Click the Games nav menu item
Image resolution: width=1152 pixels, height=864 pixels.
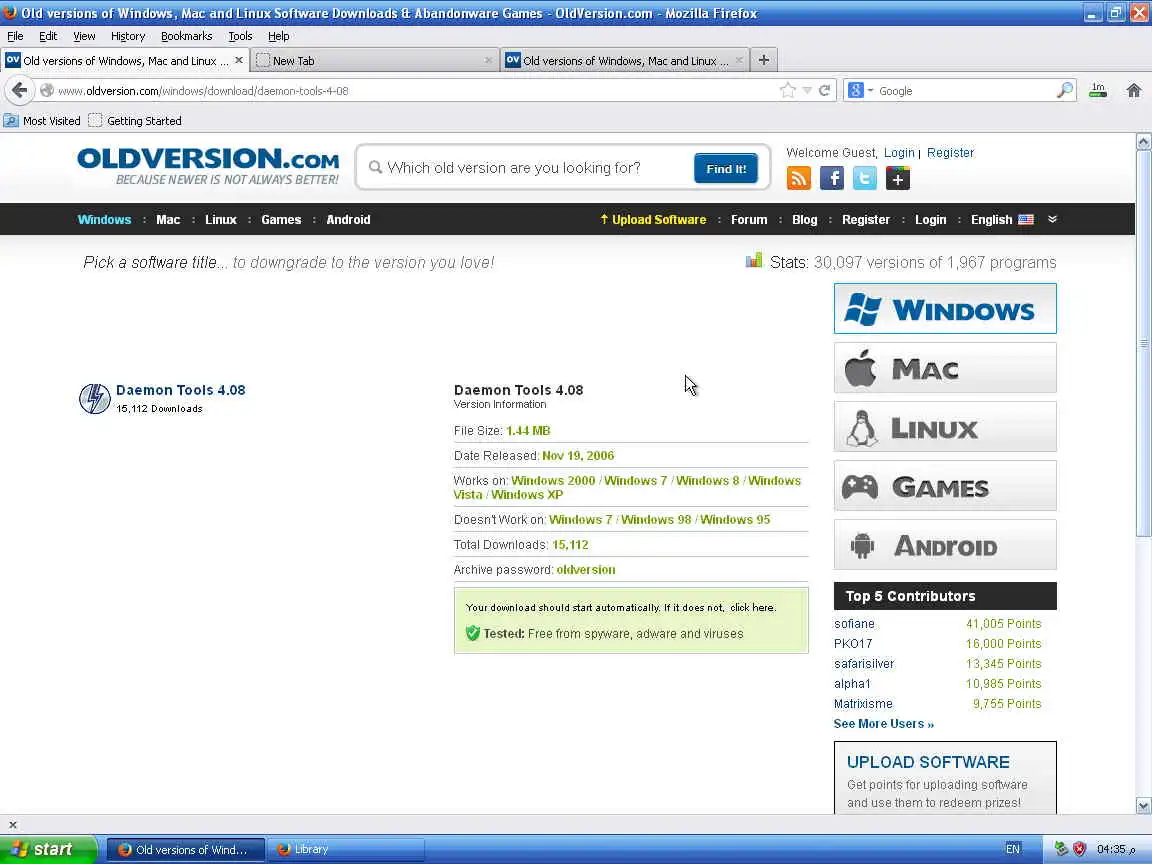pyautogui.click(x=281, y=219)
